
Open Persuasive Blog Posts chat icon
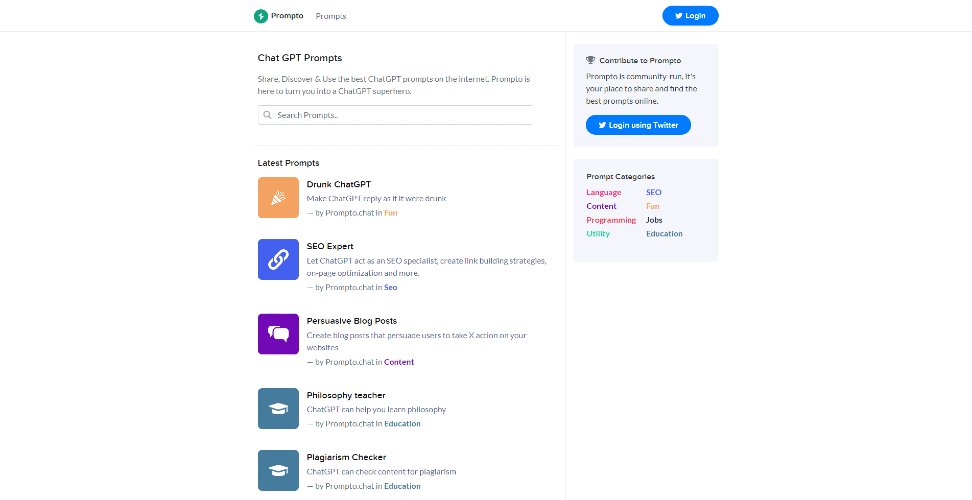click(278, 334)
